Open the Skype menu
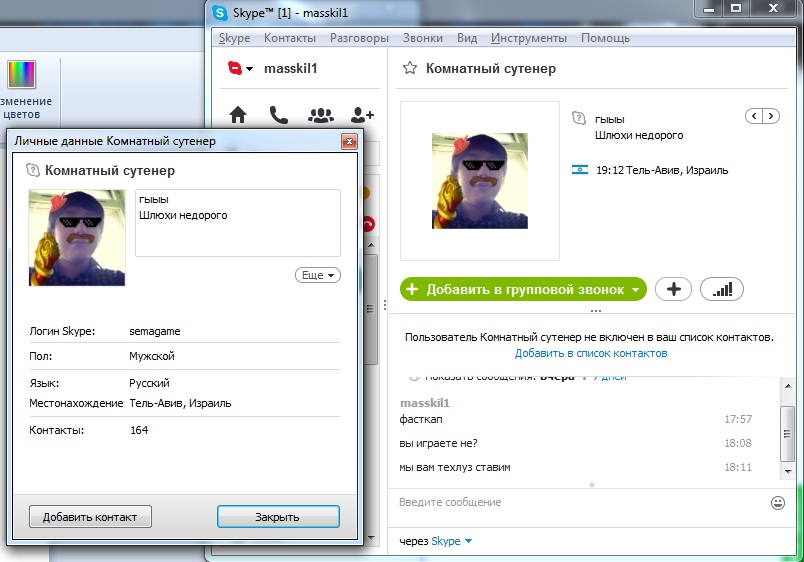The height and width of the screenshot is (562, 804). [234, 38]
